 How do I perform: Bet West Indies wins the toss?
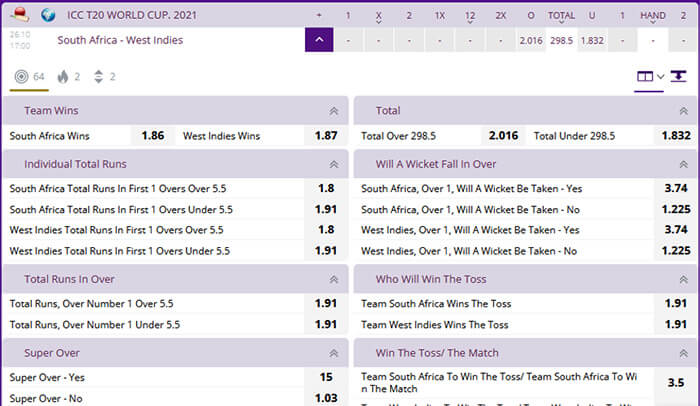pyautogui.click(x=676, y=324)
